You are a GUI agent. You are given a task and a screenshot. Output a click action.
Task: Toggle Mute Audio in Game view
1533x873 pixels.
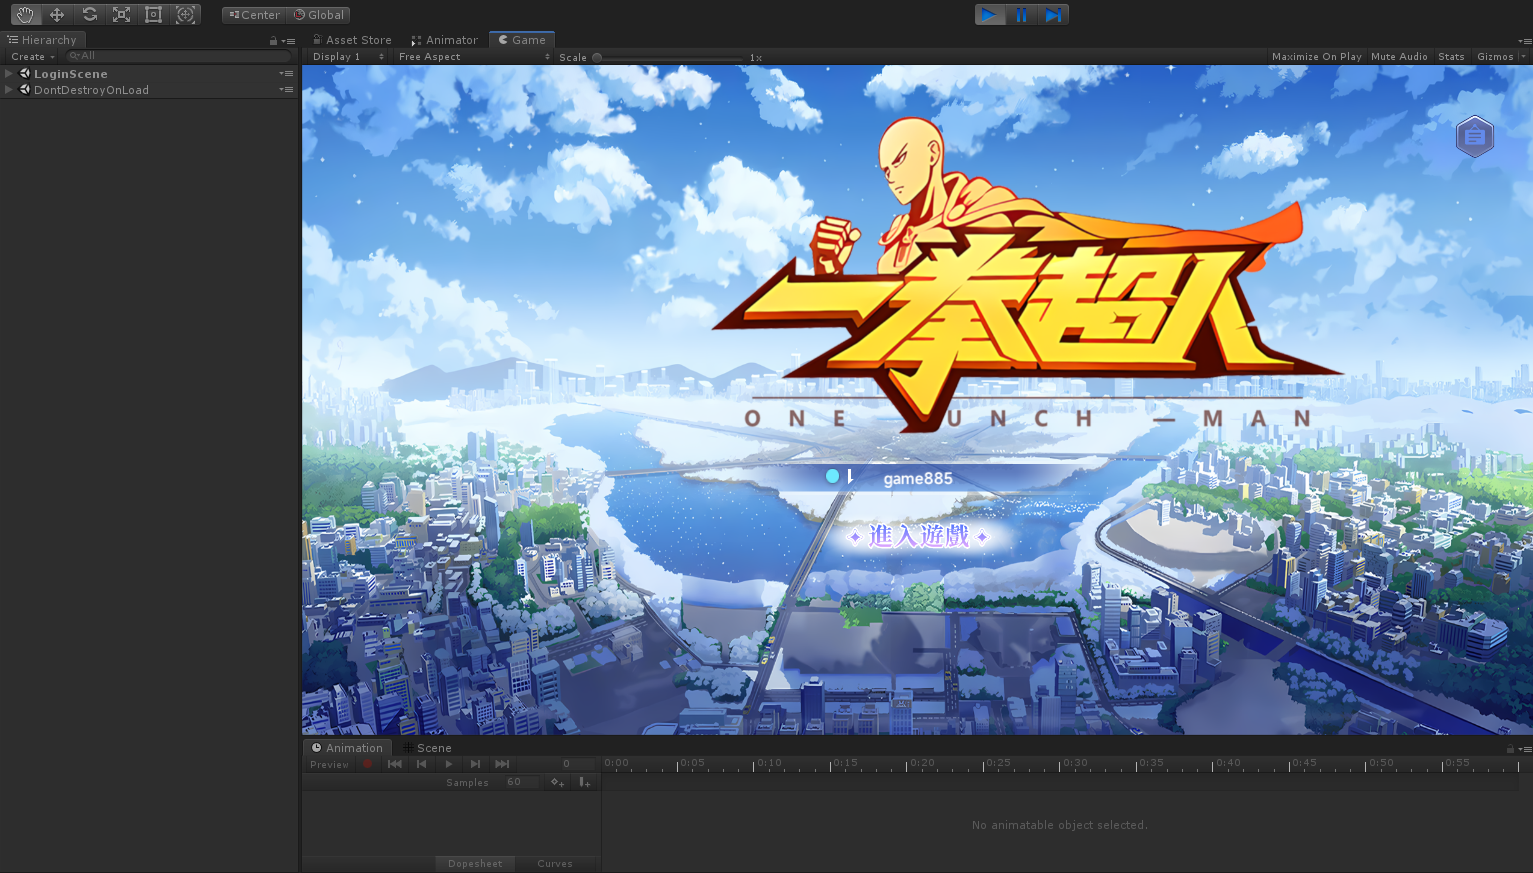(1399, 57)
